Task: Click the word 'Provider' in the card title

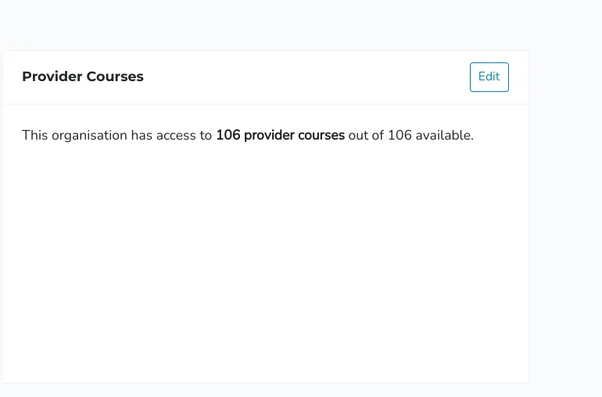Action: [x=52, y=76]
